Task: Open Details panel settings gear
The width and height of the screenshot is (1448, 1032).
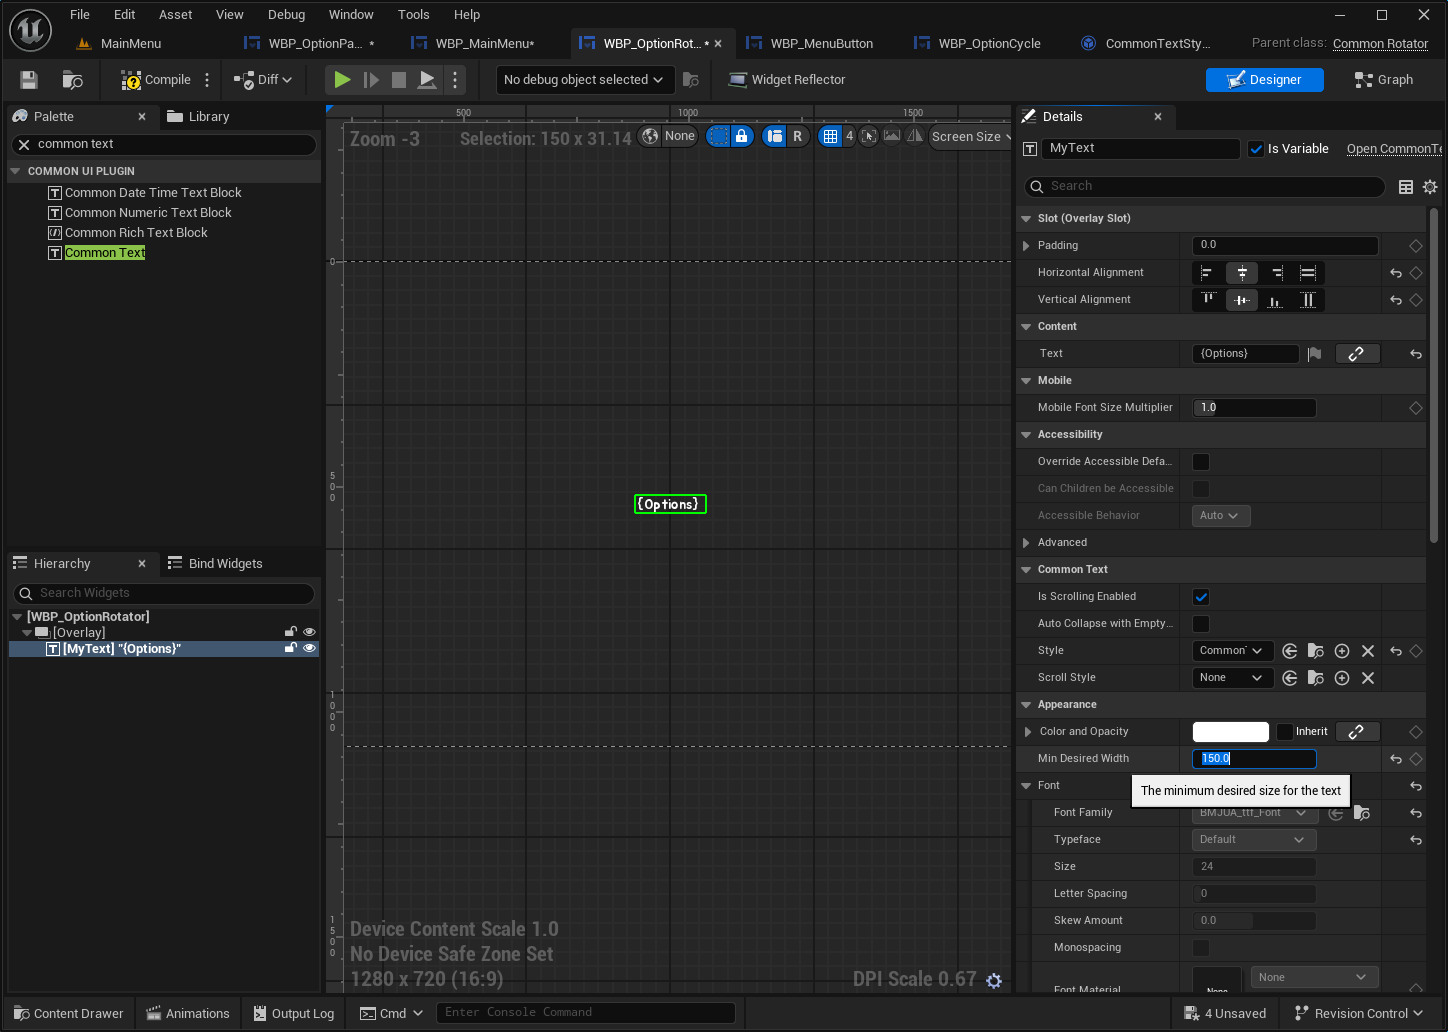Action: 1430,187
